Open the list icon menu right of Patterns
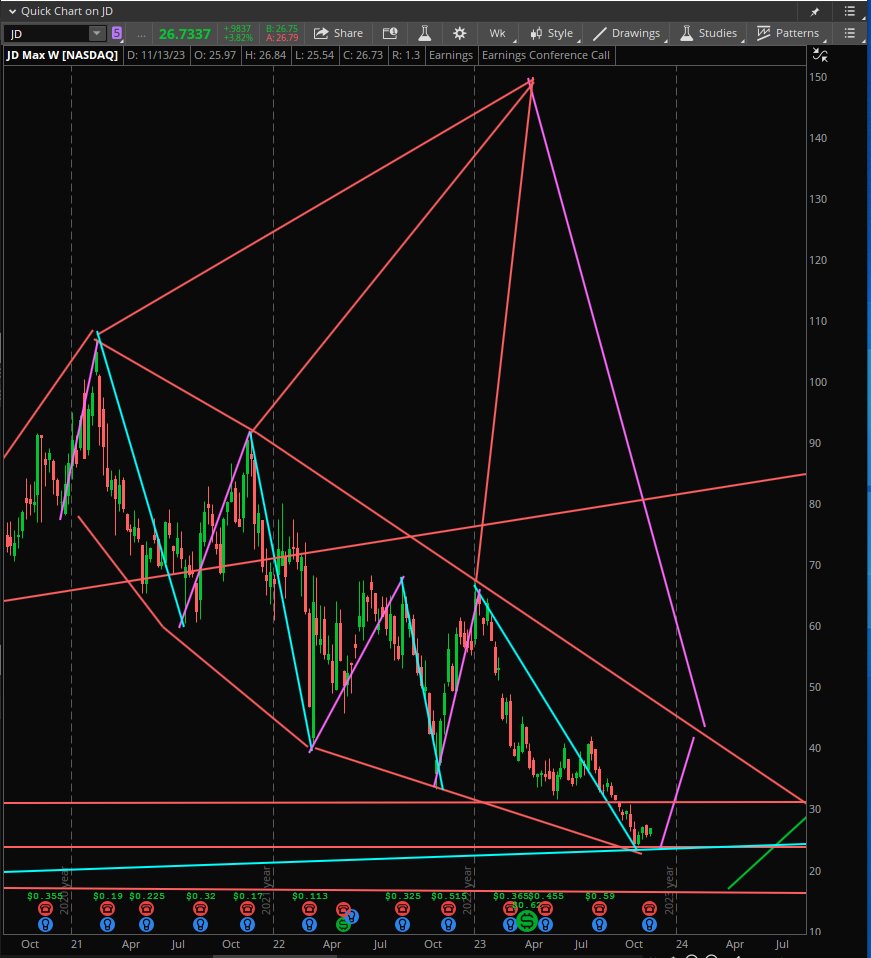This screenshot has width=871, height=958. pyautogui.click(x=849, y=33)
